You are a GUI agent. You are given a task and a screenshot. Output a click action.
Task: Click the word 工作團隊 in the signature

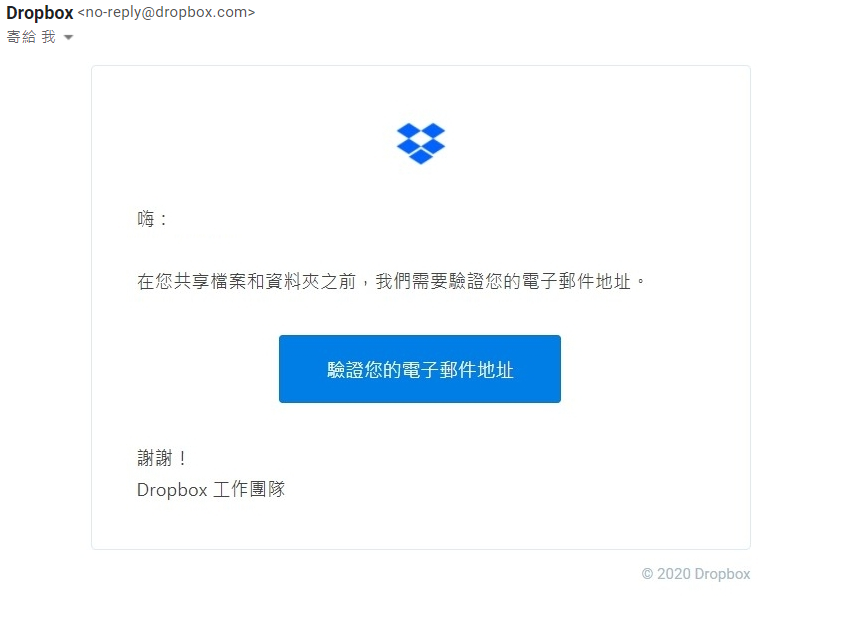click(249, 489)
